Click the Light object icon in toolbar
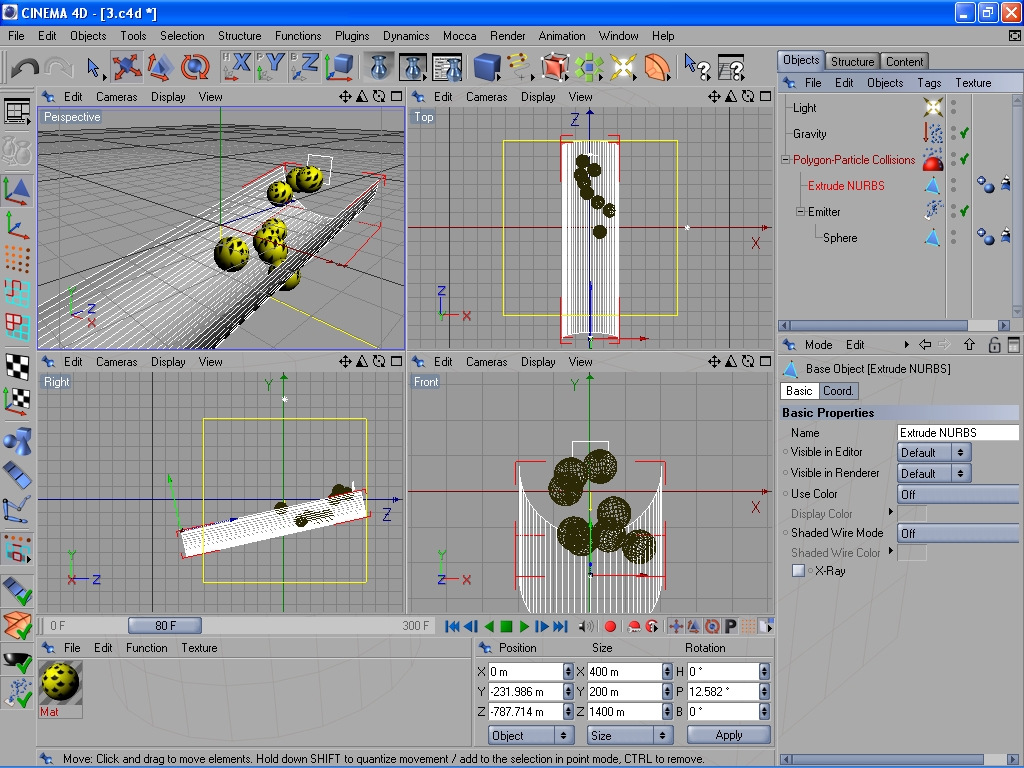 point(623,67)
